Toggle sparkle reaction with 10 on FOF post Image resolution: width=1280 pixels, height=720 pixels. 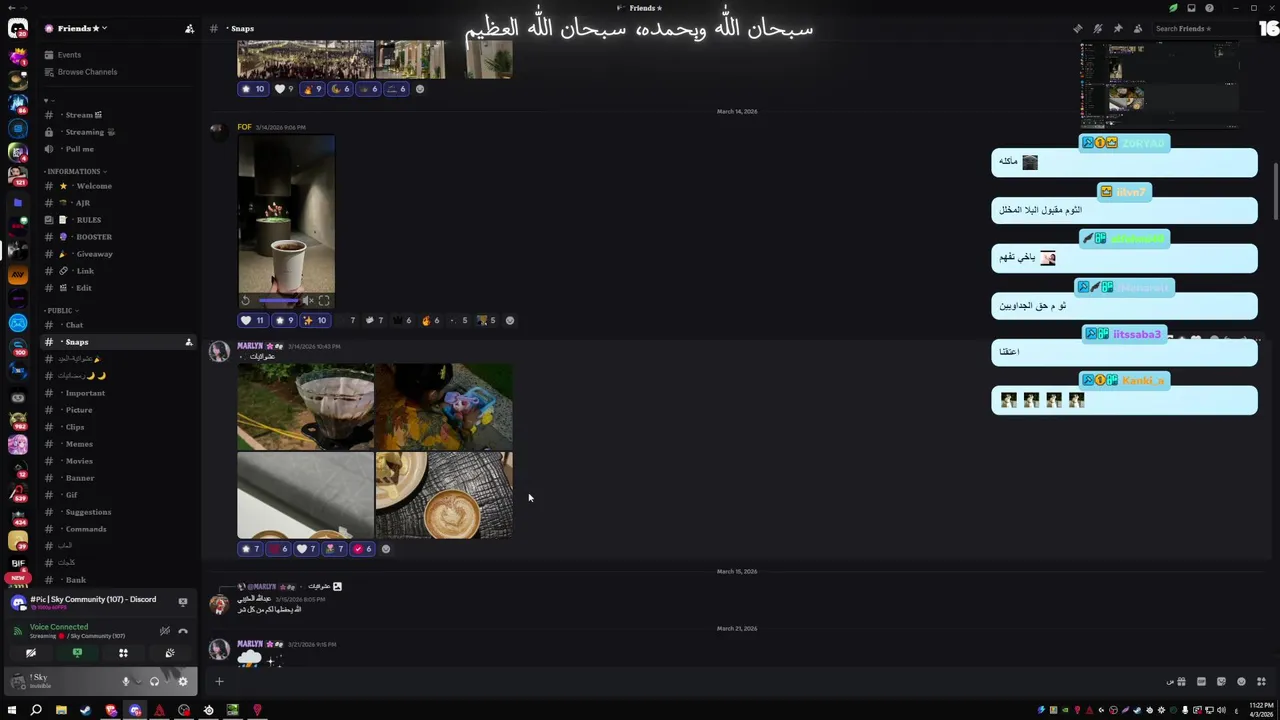[x=315, y=320]
